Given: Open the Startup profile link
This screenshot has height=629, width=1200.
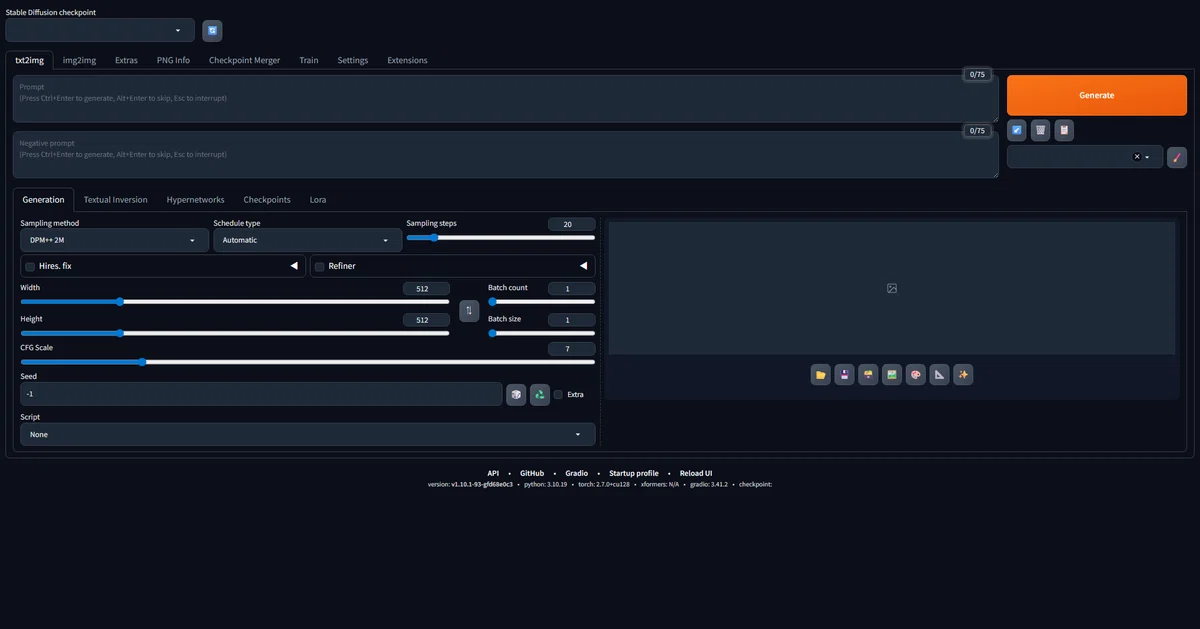Looking at the screenshot, I should [x=634, y=473].
